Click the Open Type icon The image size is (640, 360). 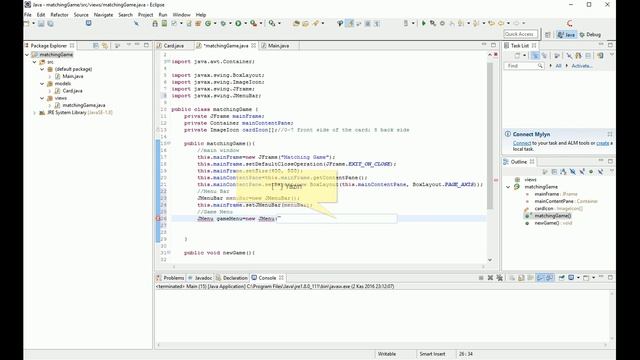point(296,24)
